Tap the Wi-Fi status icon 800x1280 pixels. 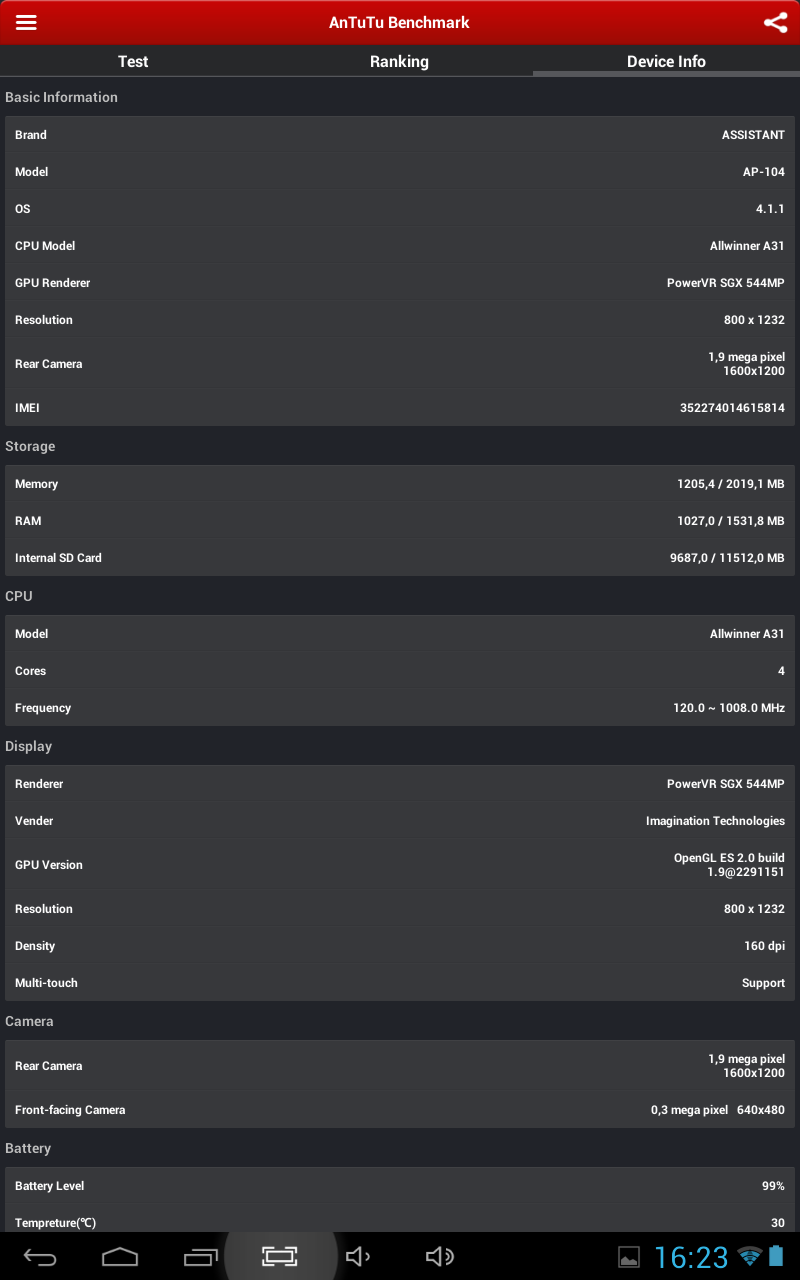pos(749,1257)
